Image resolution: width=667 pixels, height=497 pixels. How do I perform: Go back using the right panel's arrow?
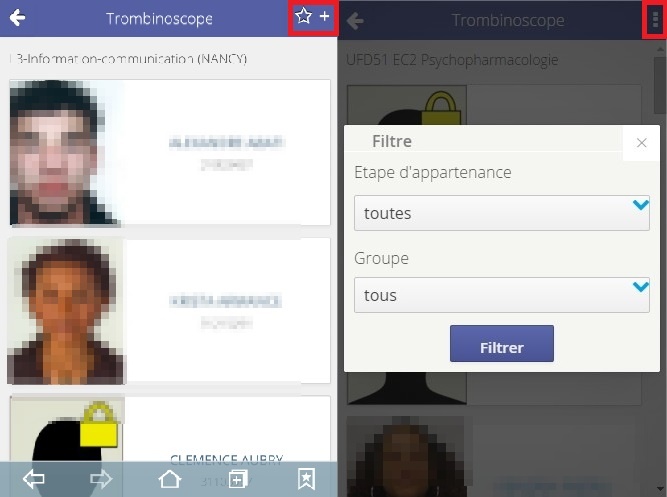(355, 20)
